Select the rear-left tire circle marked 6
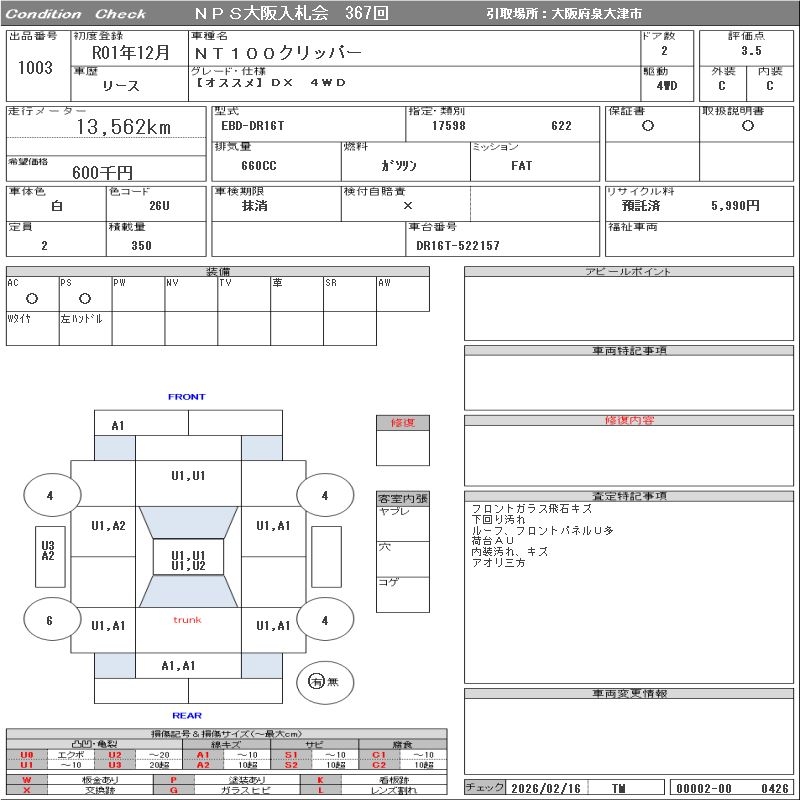This screenshot has width=800, height=800. tap(49, 620)
